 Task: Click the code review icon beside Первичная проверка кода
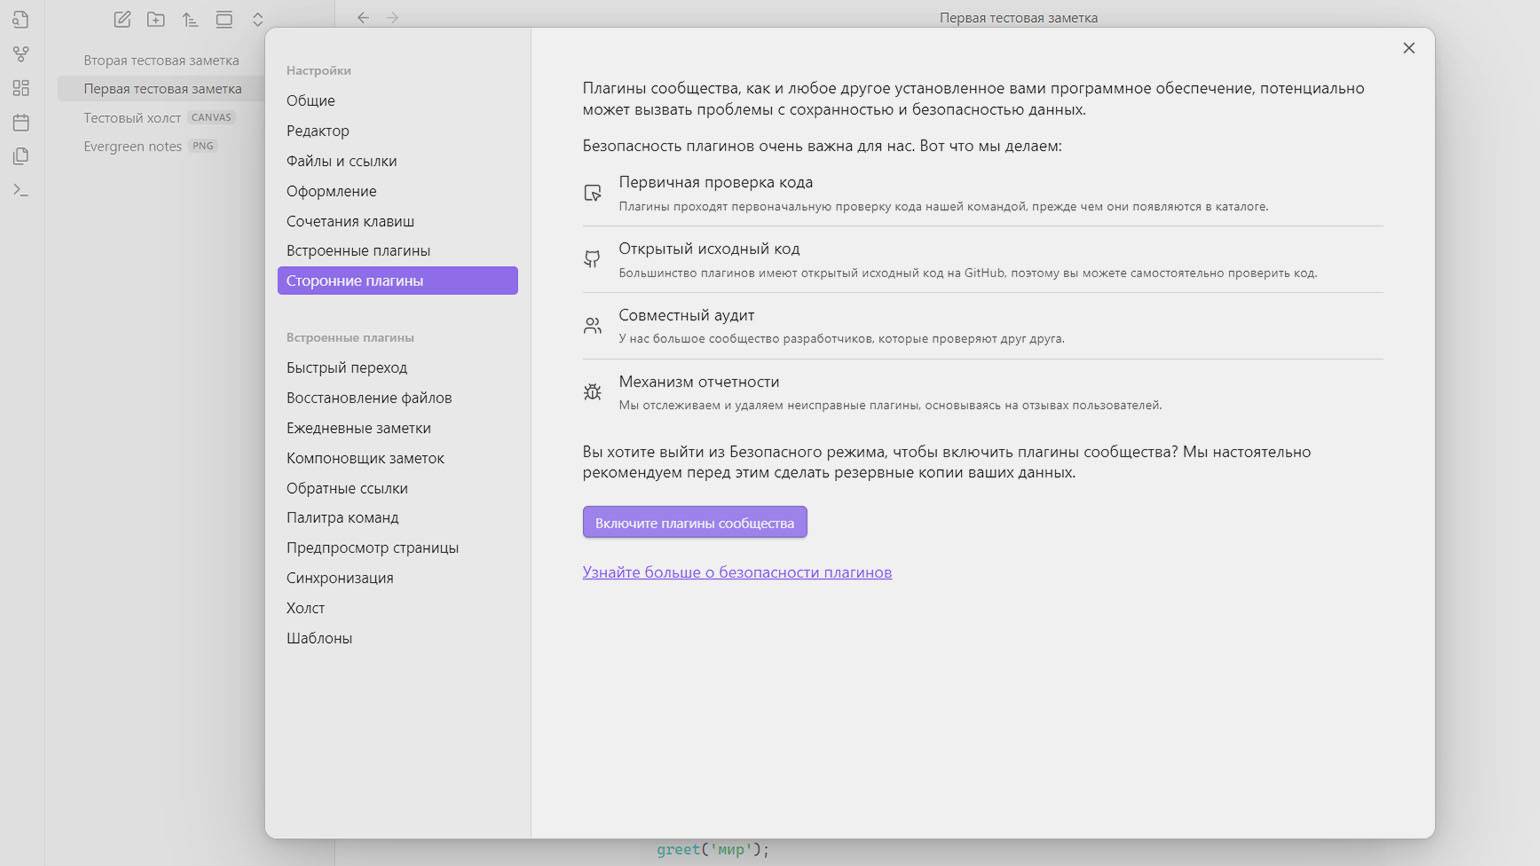tap(593, 193)
